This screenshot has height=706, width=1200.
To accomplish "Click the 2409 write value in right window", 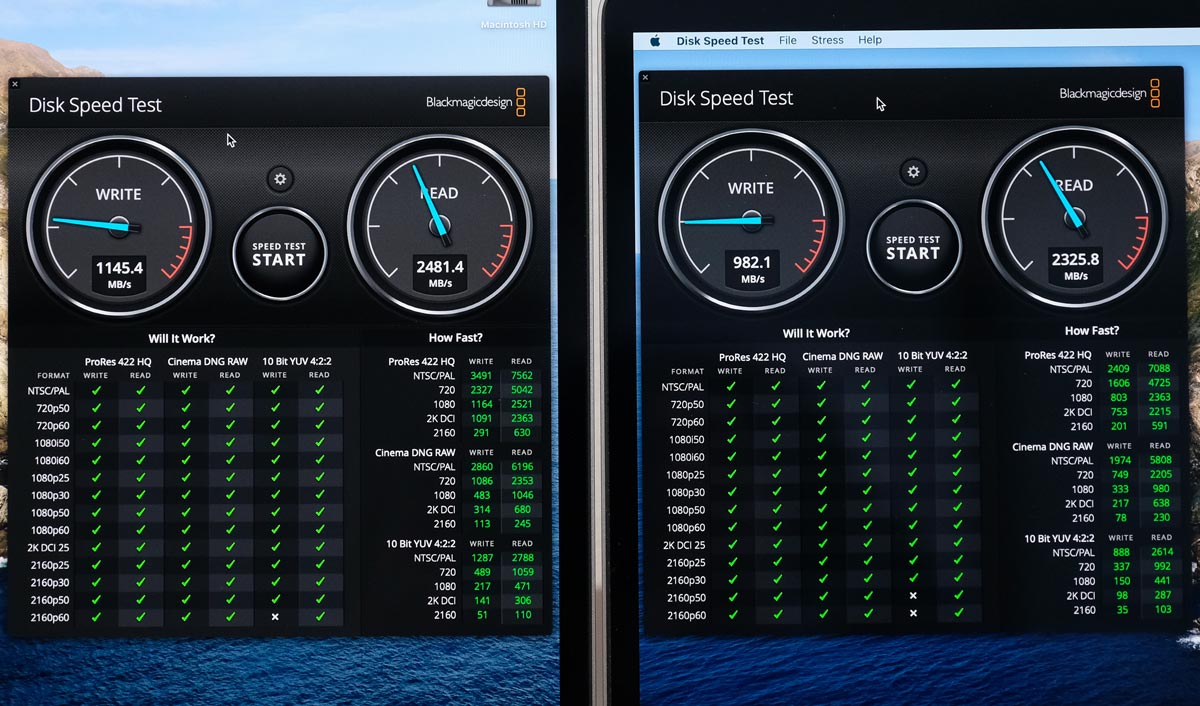I will click(1116, 368).
